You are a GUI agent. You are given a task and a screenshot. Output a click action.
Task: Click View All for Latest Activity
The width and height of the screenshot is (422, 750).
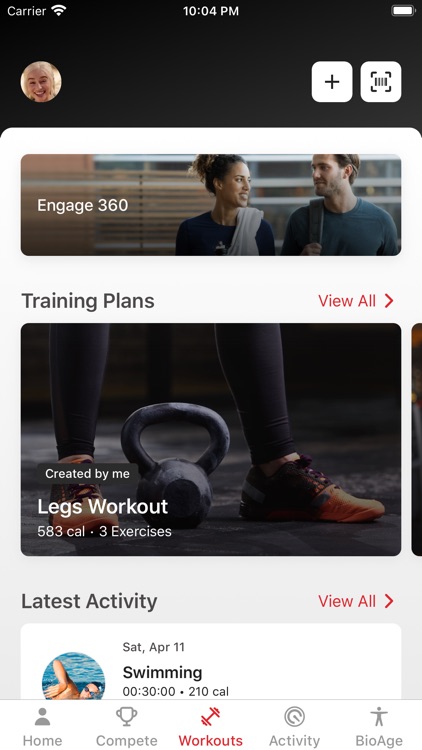(x=347, y=601)
